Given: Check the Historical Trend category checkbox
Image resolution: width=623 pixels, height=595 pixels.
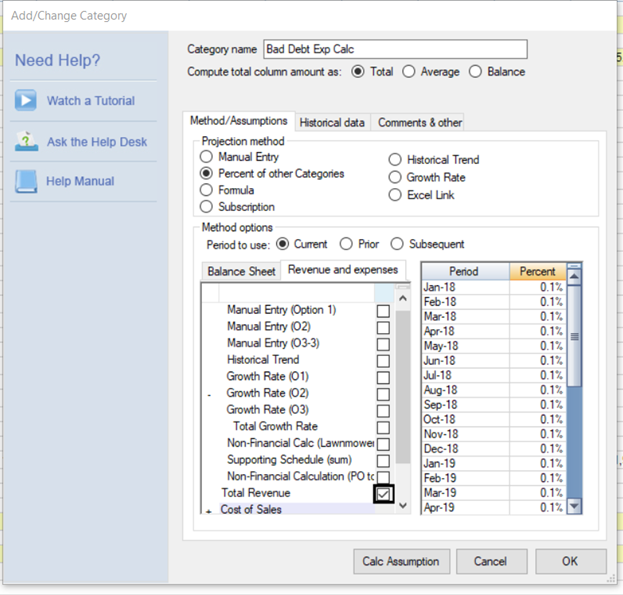Looking at the screenshot, I should tap(383, 360).
